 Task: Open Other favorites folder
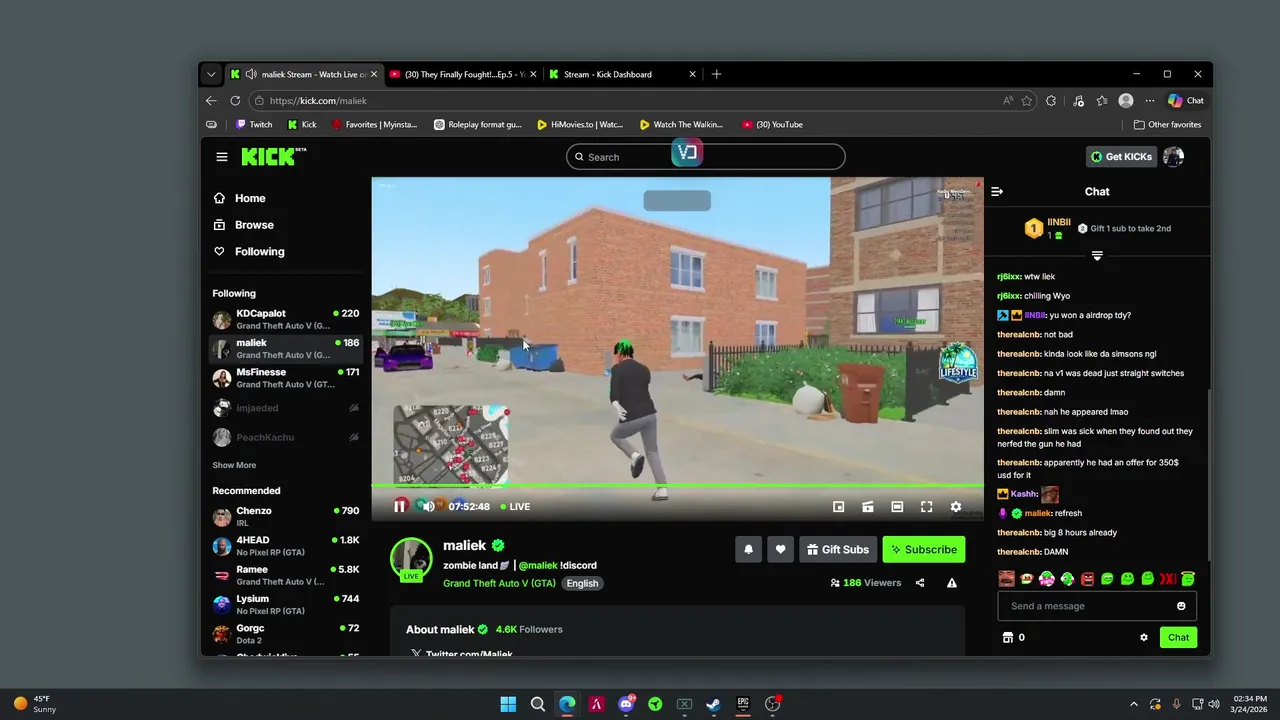click(1167, 125)
